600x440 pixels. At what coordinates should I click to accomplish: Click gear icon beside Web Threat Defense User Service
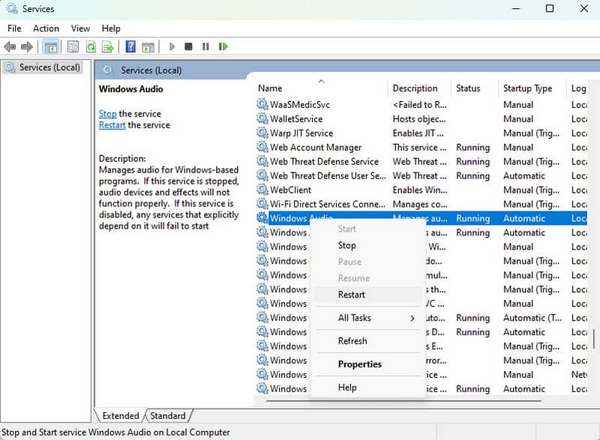pyautogui.click(x=262, y=175)
